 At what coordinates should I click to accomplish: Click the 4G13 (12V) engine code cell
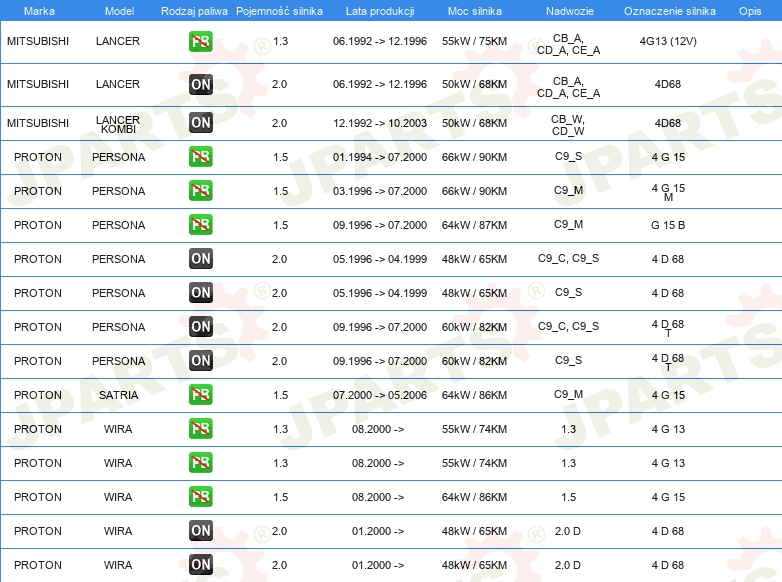point(668,43)
